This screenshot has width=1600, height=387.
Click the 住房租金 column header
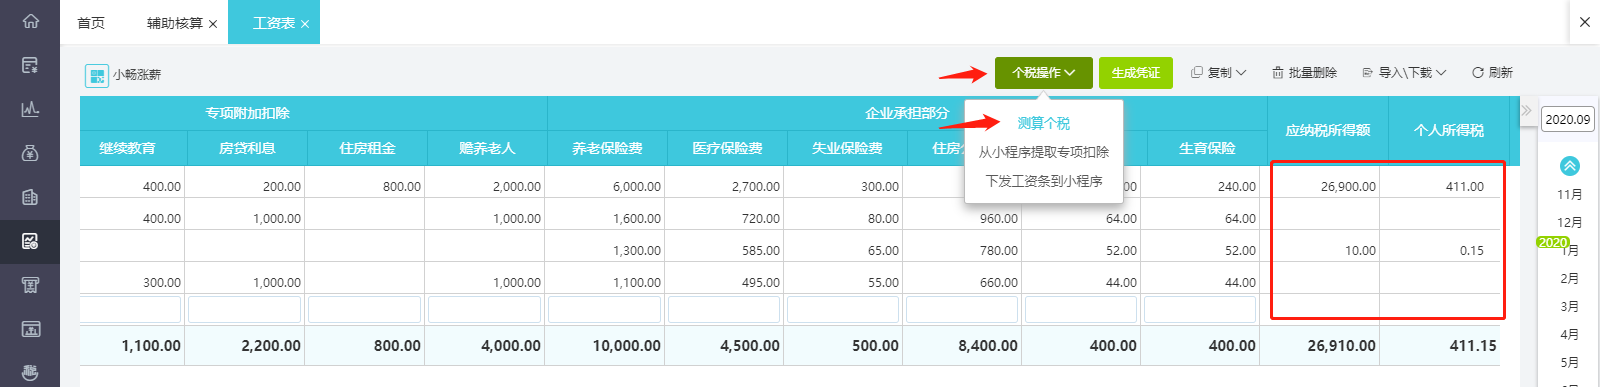point(367,148)
